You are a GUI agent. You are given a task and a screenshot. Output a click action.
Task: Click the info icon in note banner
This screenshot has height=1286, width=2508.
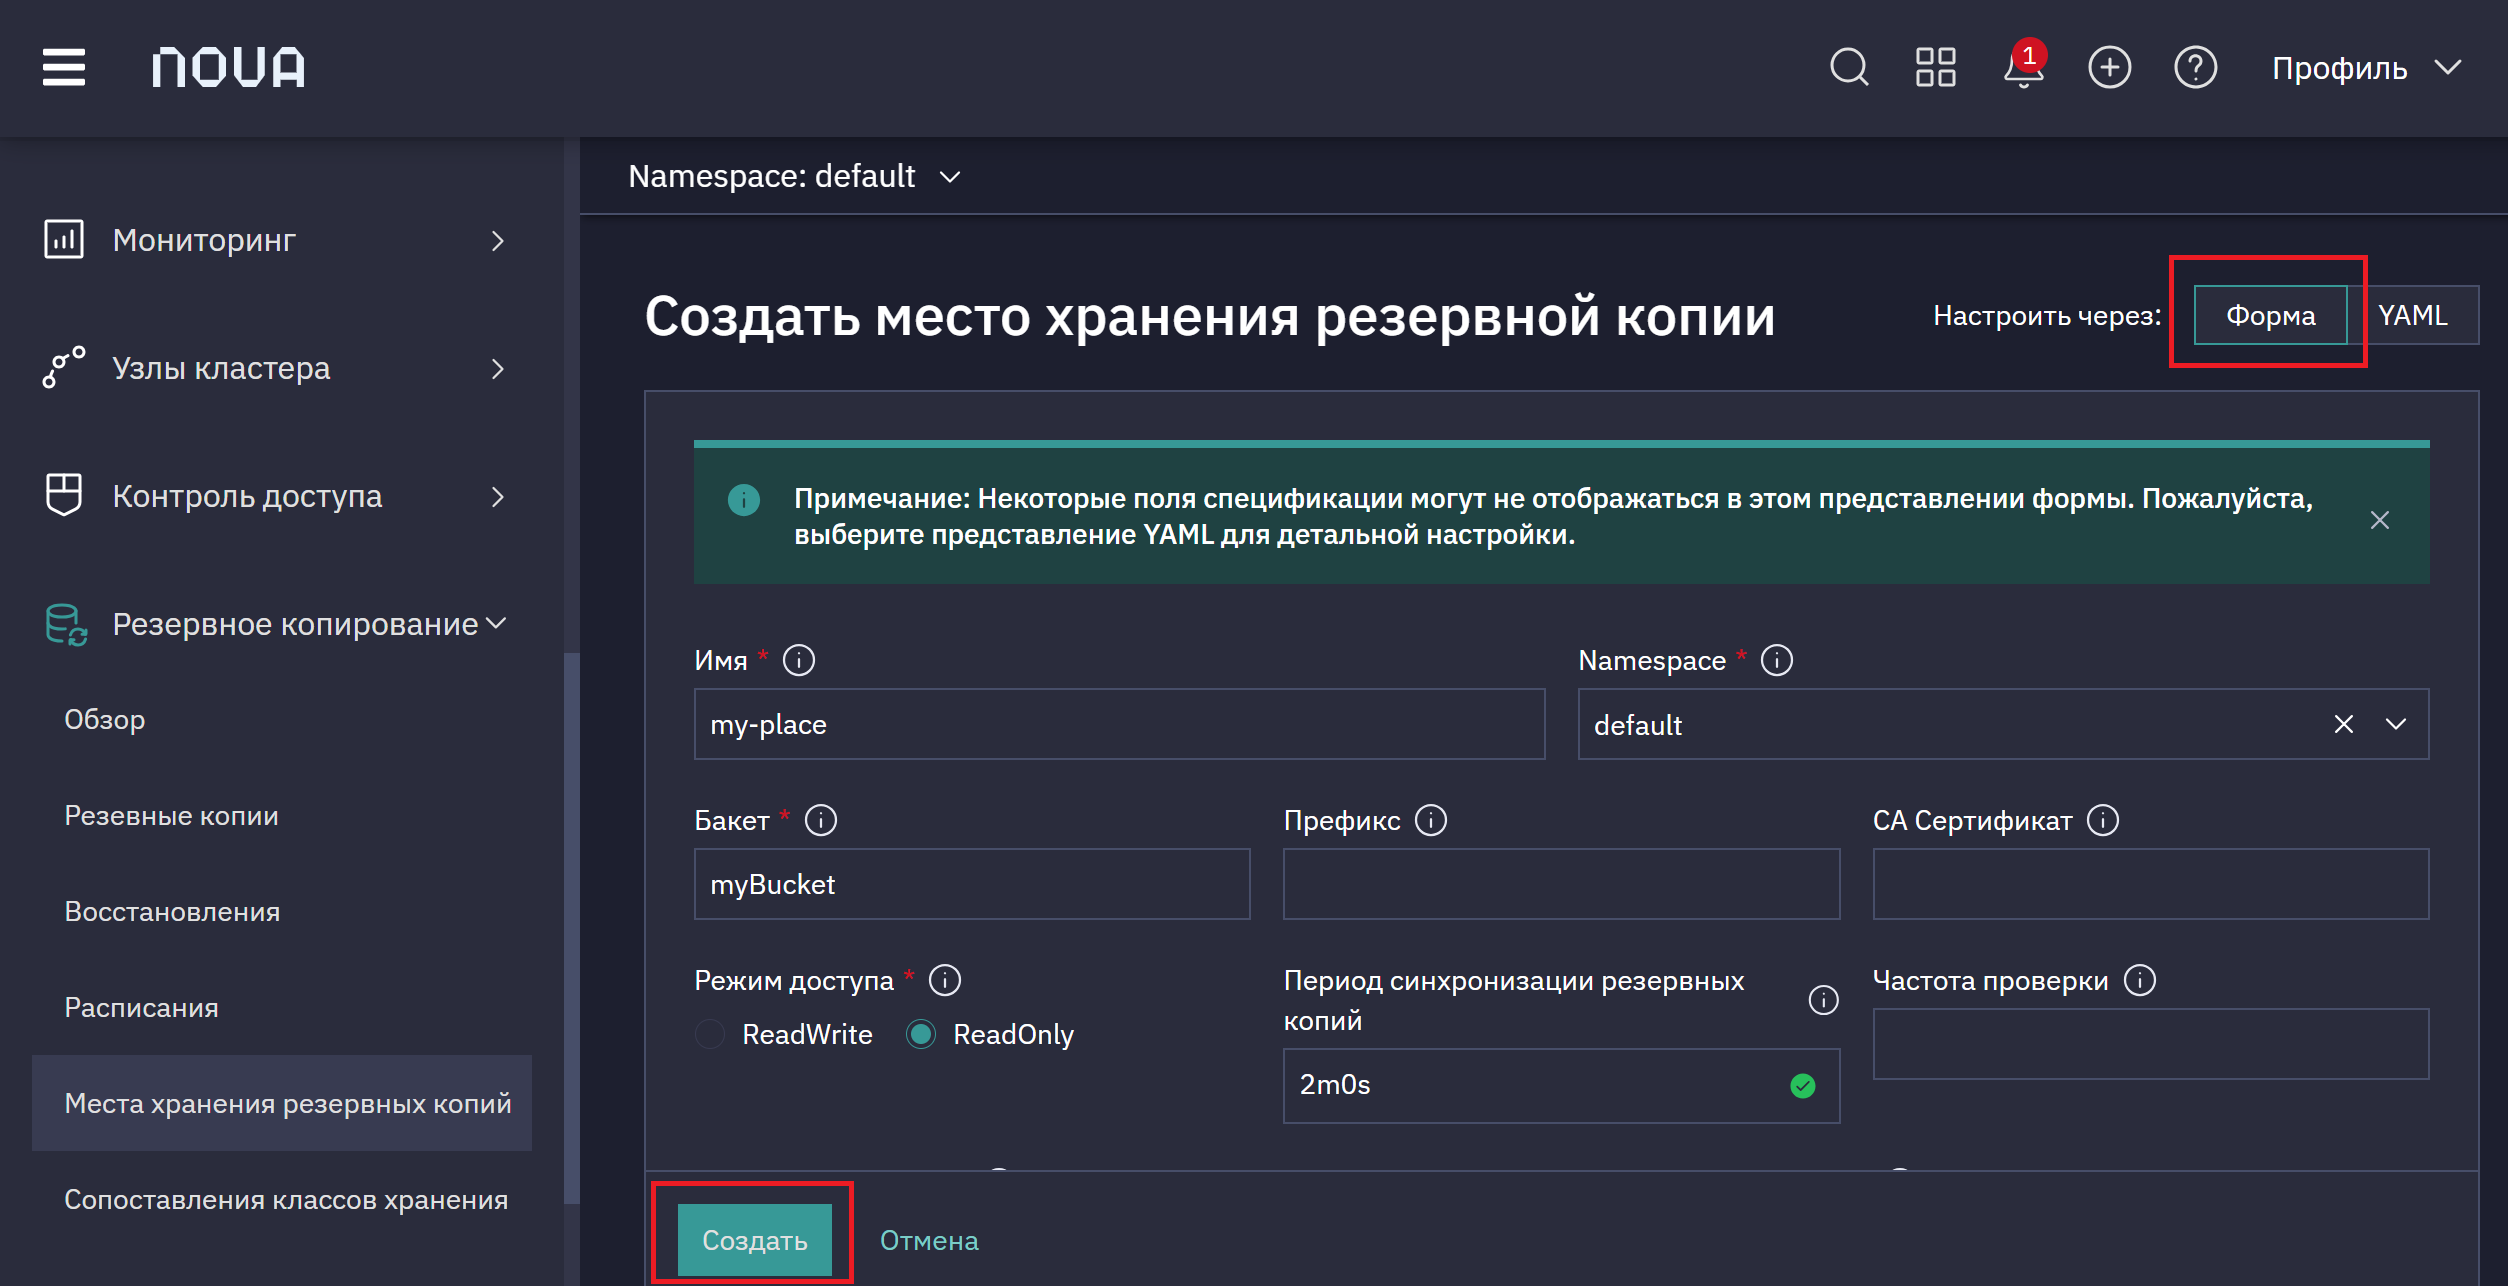744,499
